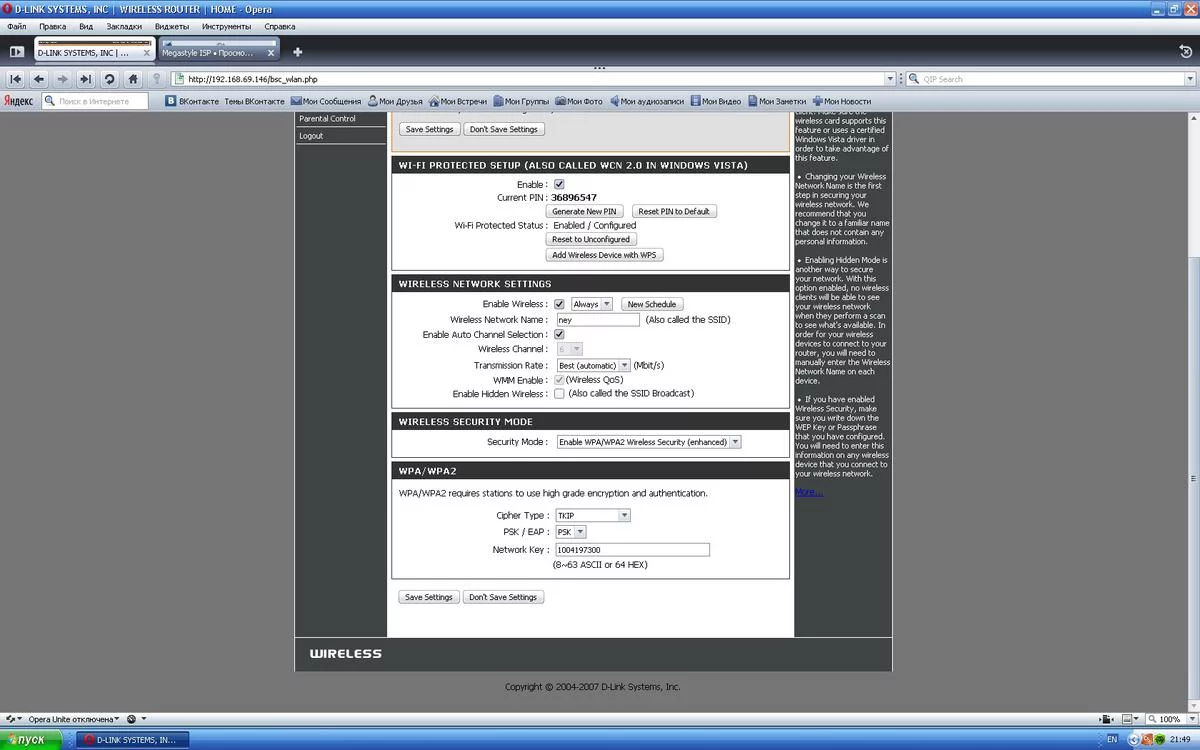Viewport: 1200px width, 750px height.
Task: Open the Справка menu
Action: [x=279, y=26]
